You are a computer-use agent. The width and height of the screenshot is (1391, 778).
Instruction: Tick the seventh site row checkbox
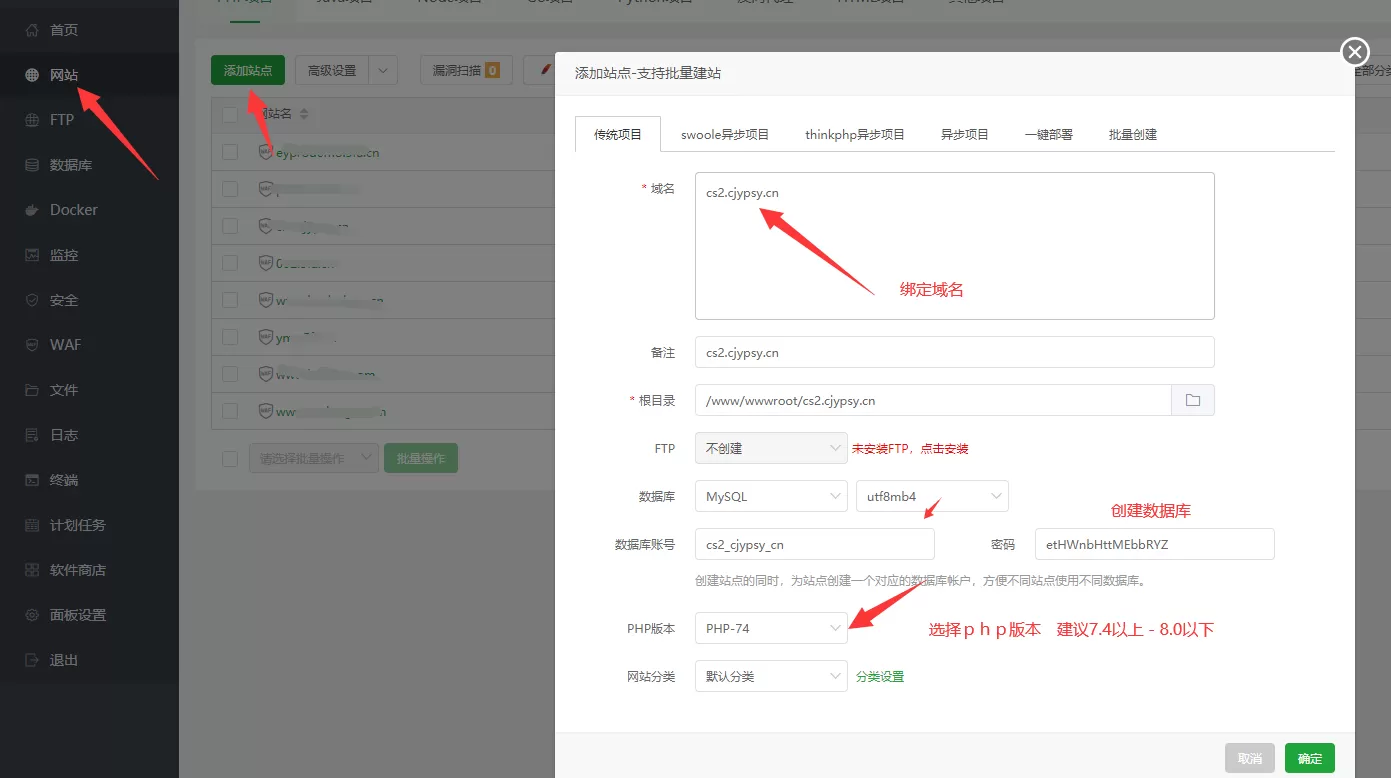(230, 374)
